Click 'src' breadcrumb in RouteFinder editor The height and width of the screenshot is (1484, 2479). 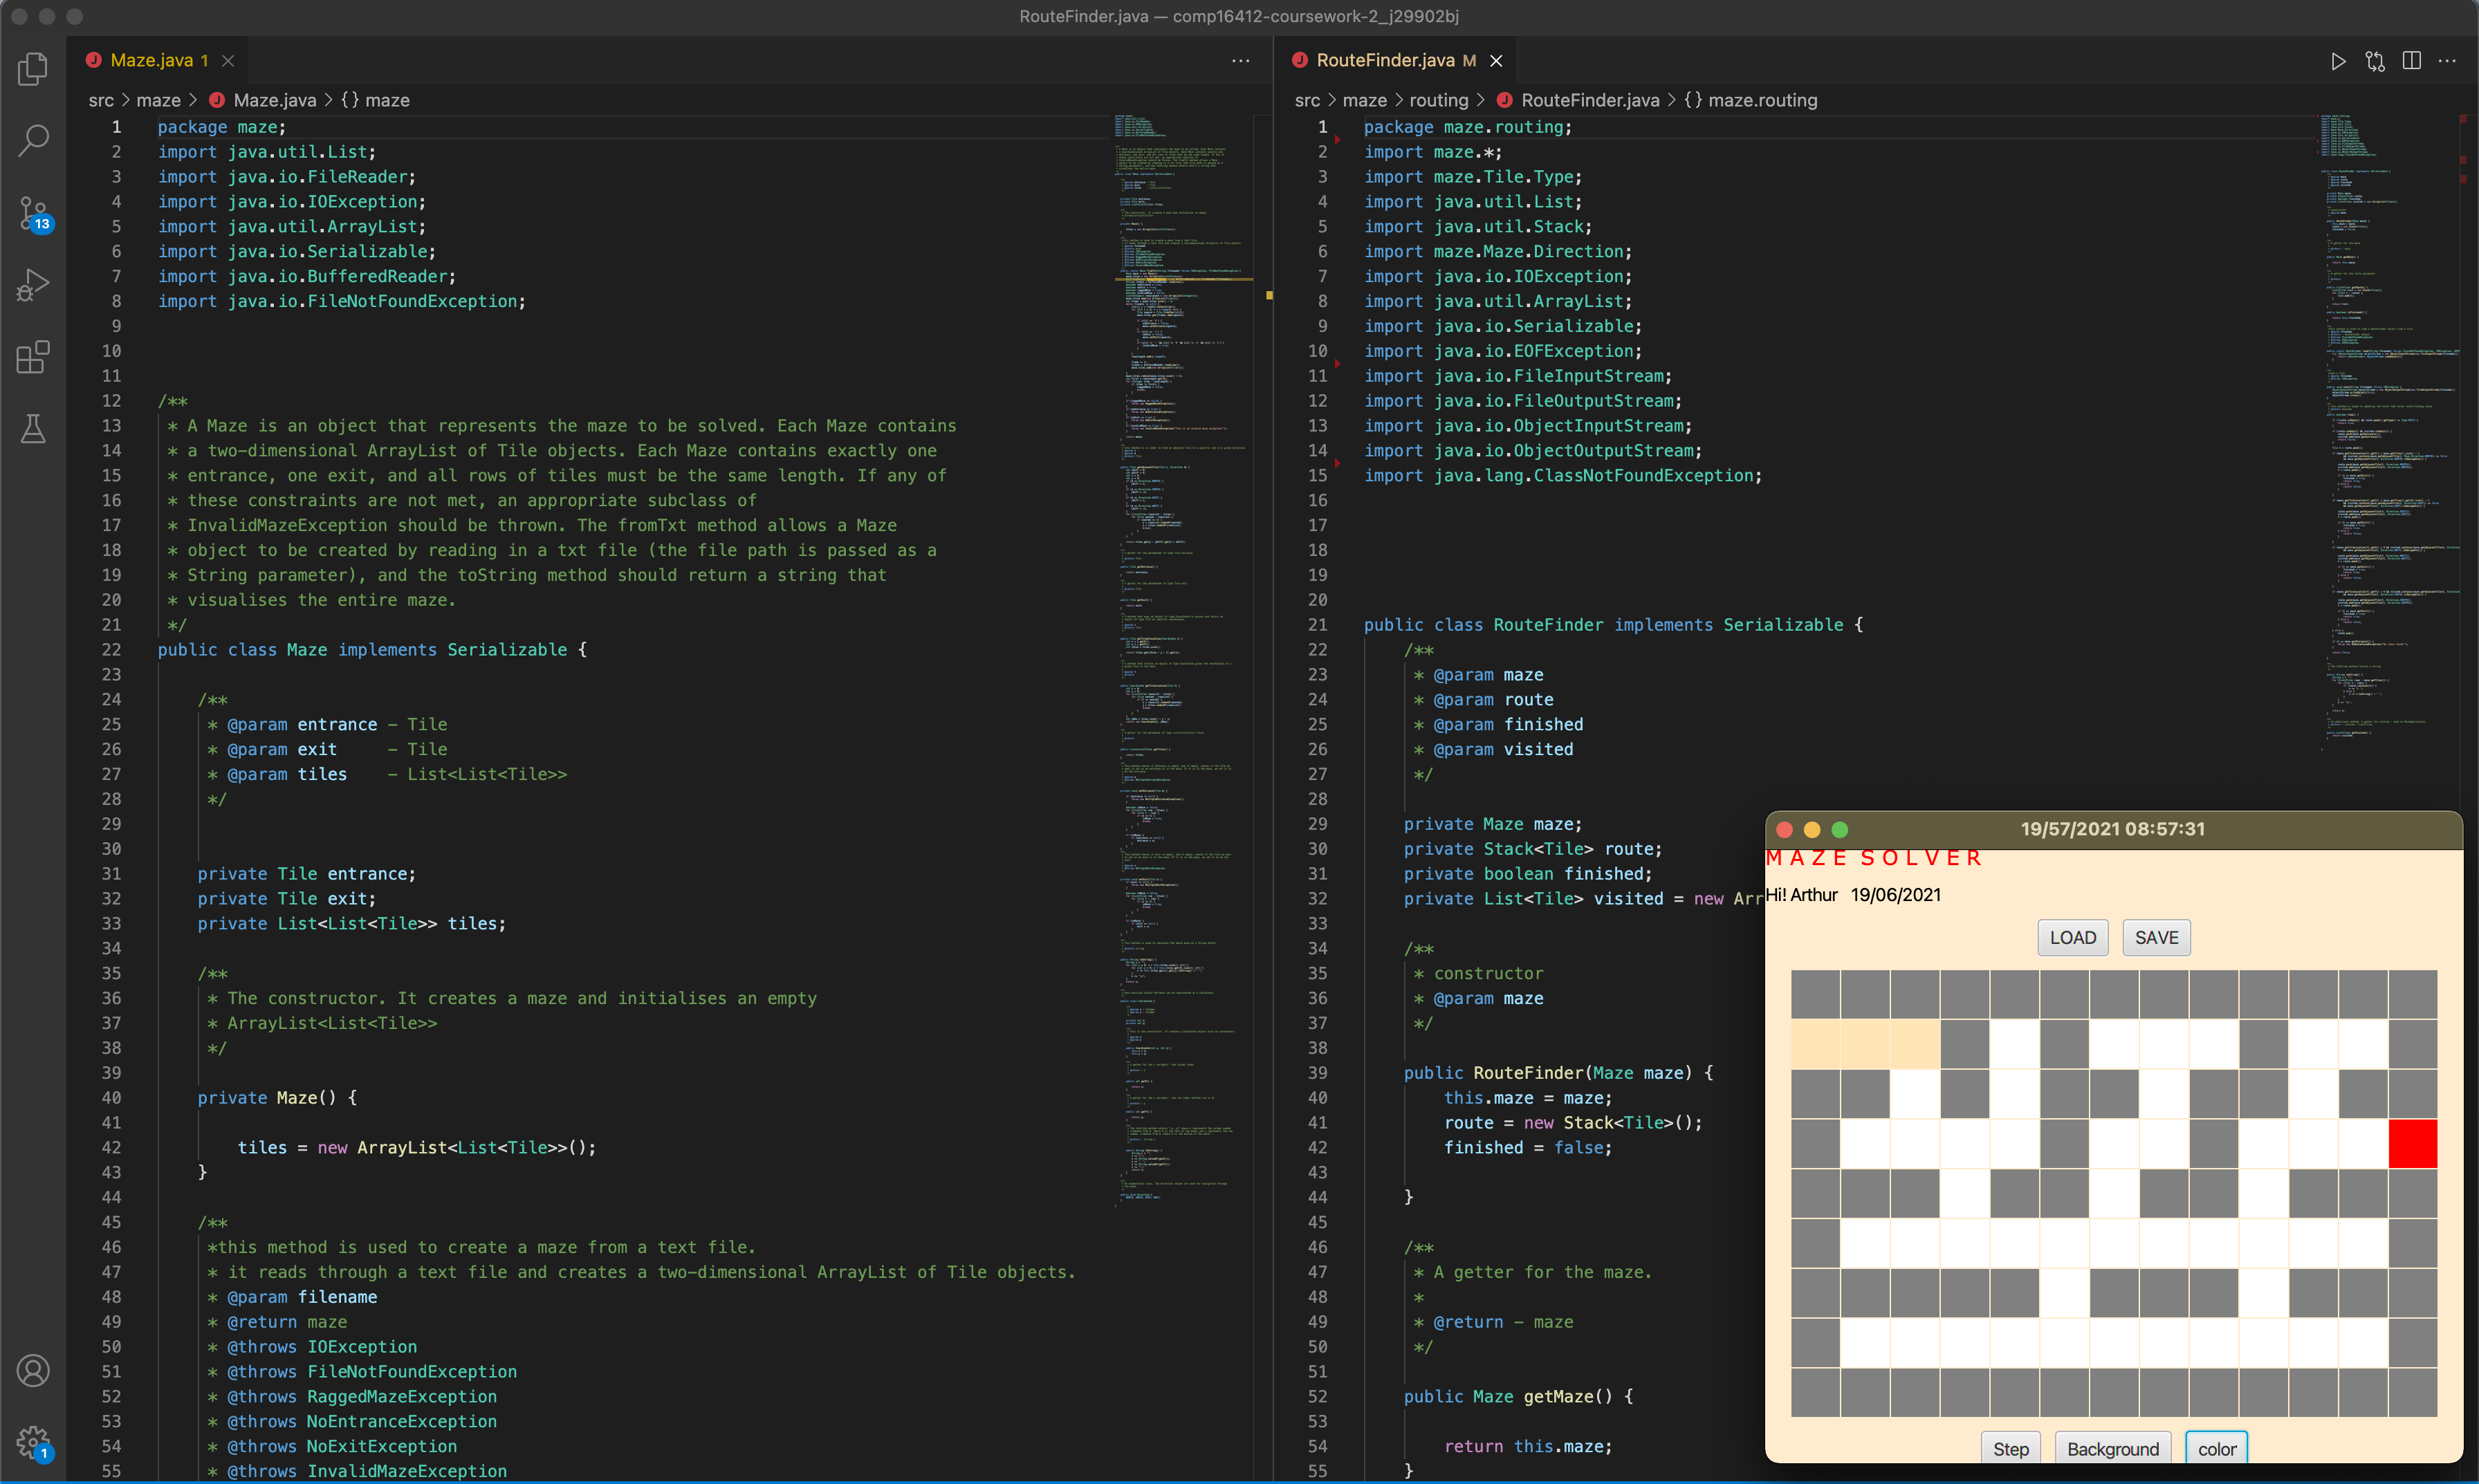click(1307, 100)
